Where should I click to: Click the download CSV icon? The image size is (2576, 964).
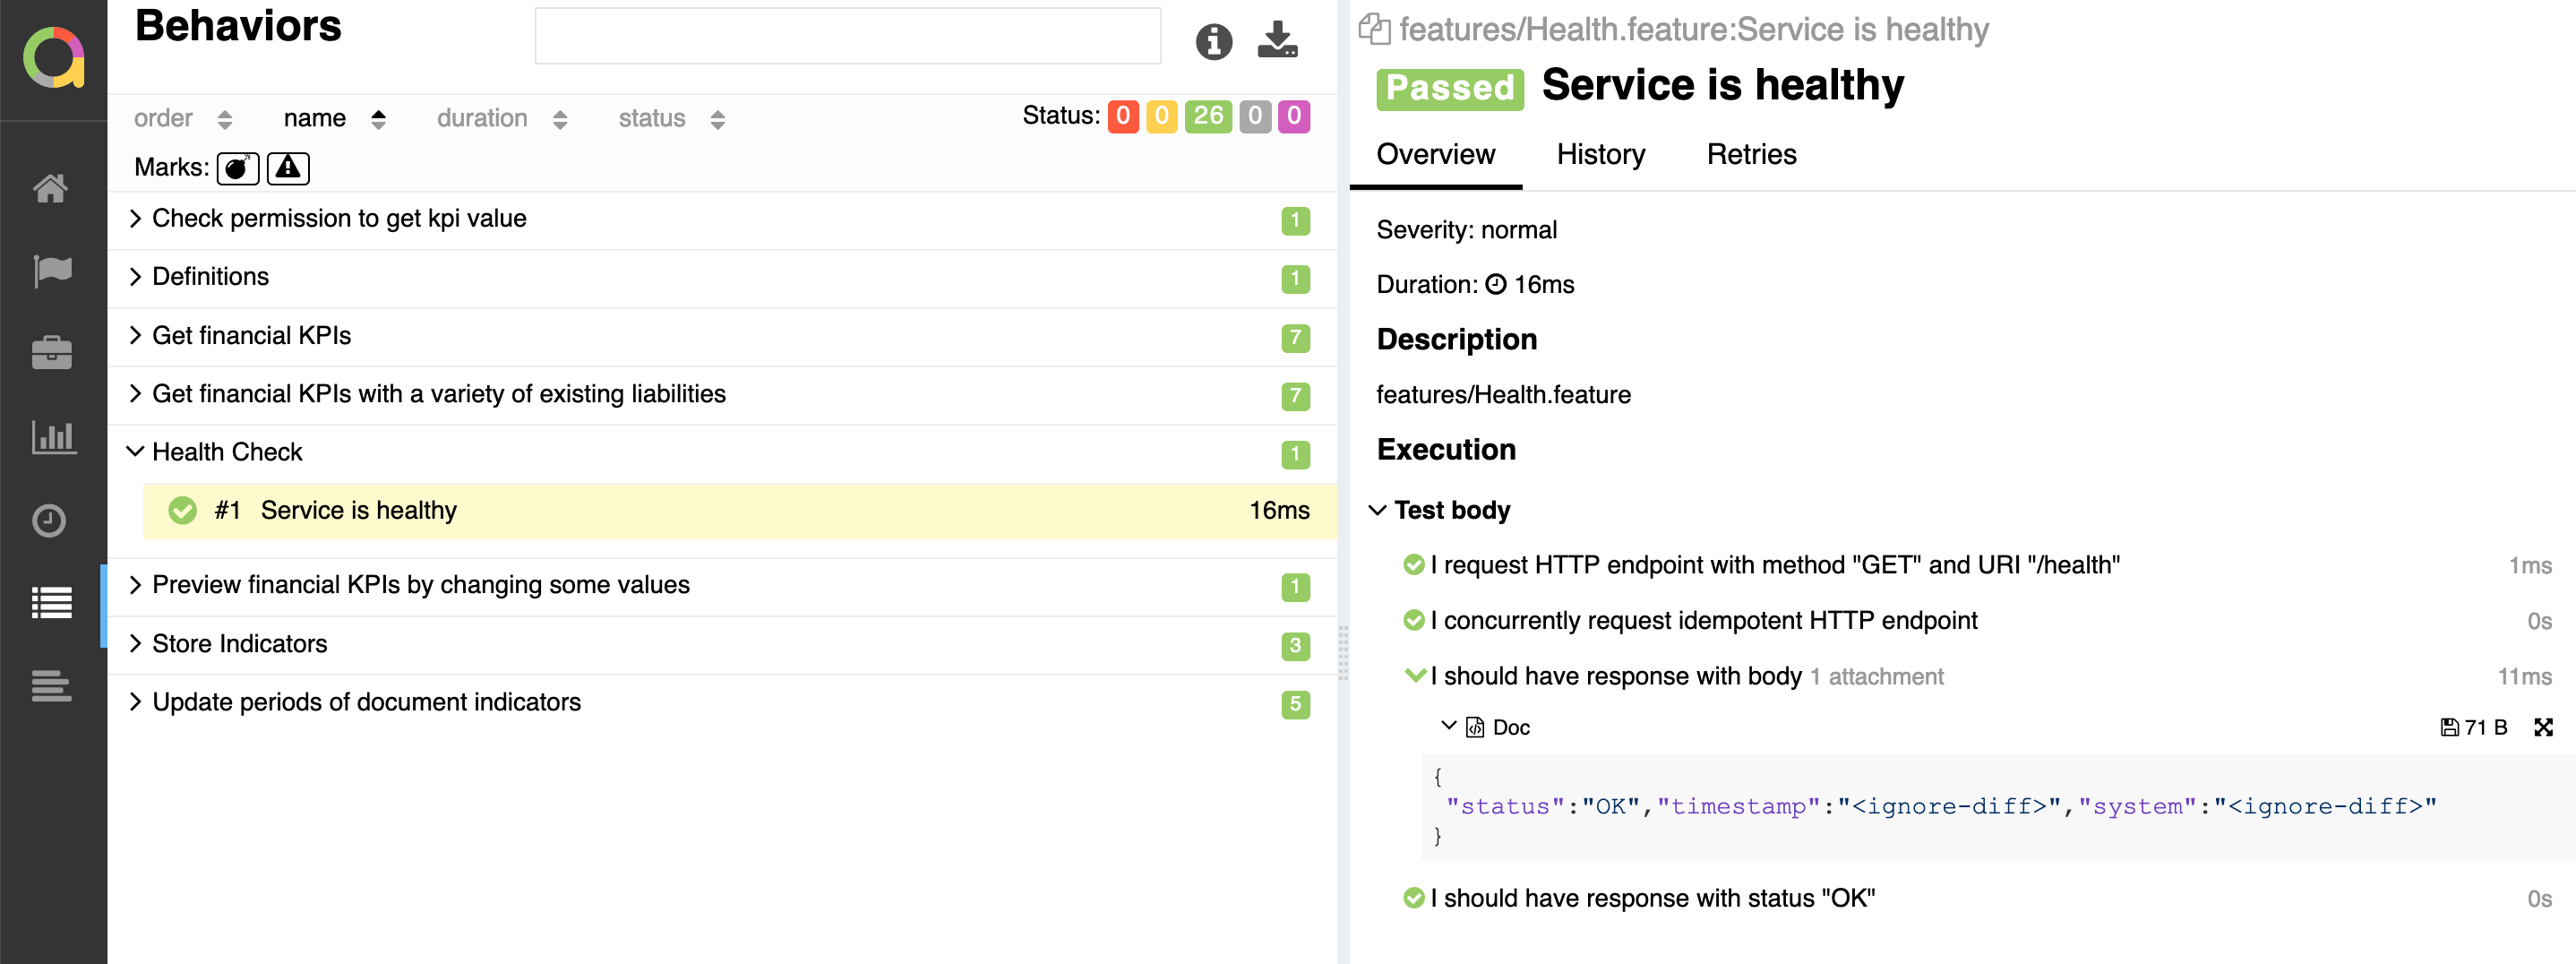[x=1277, y=40]
